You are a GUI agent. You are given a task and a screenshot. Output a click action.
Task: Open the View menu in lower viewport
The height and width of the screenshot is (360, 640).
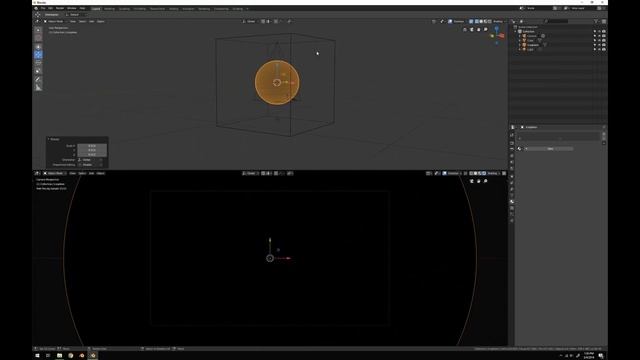click(x=72, y=173)
